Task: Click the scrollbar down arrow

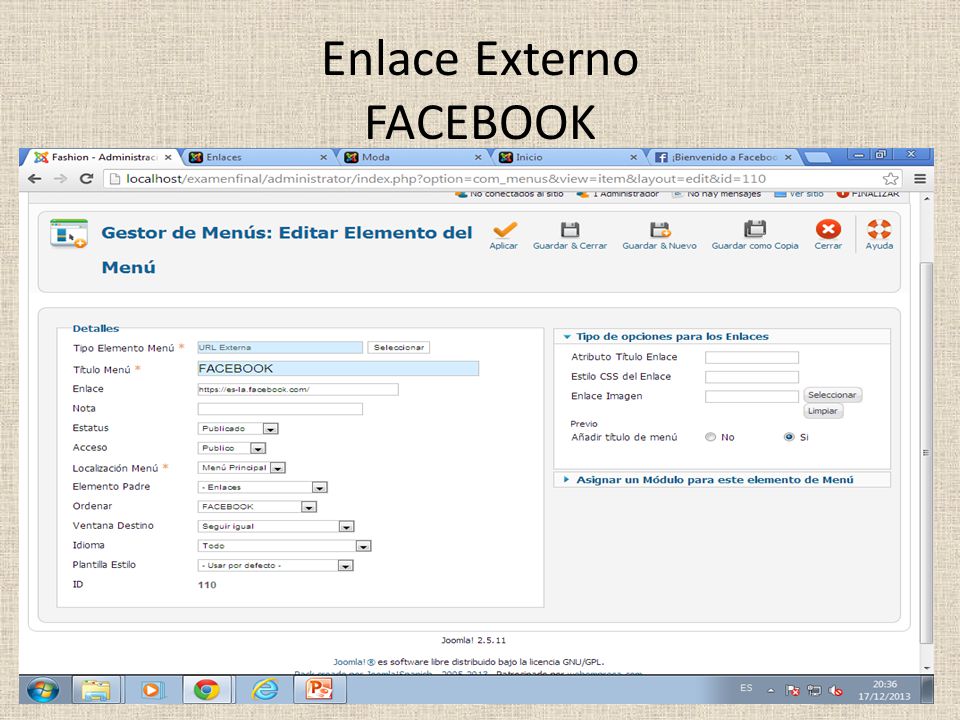Action: pos(926,668)
